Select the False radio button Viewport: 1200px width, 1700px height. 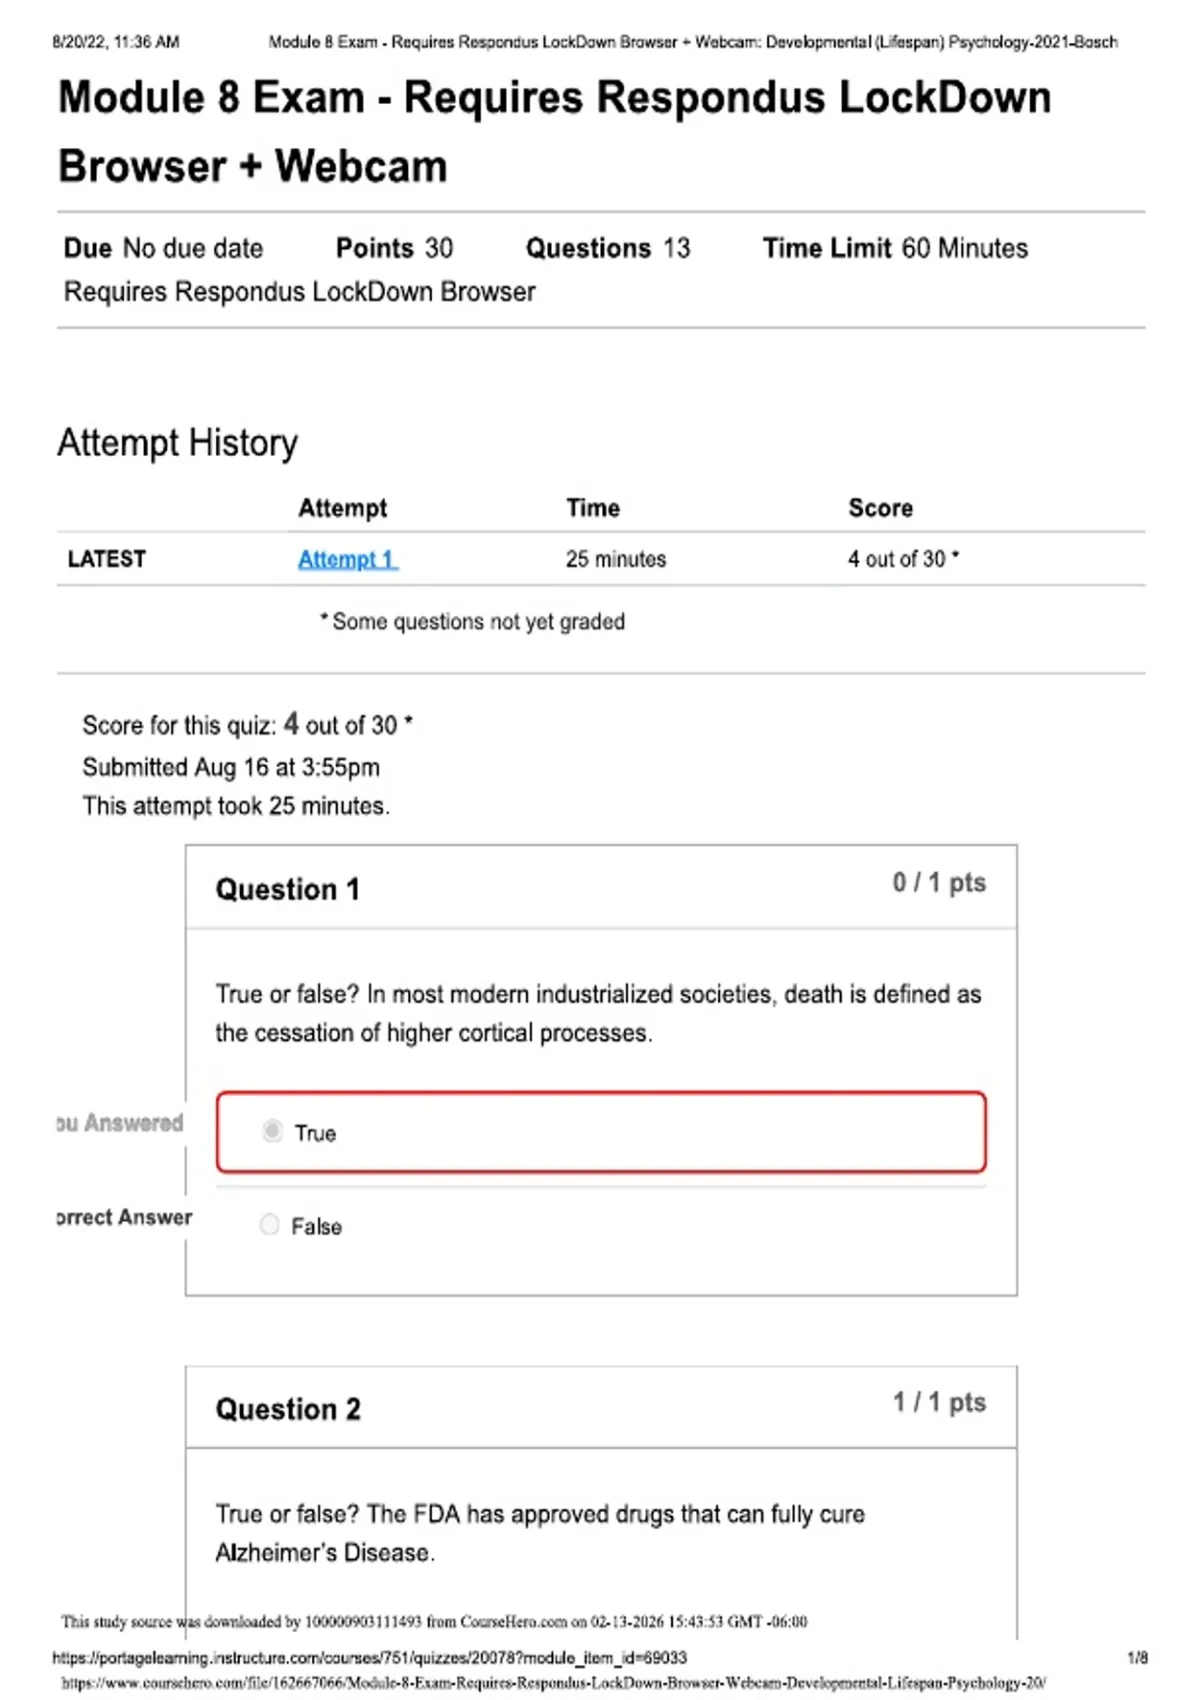click(x=270, y=1225)
